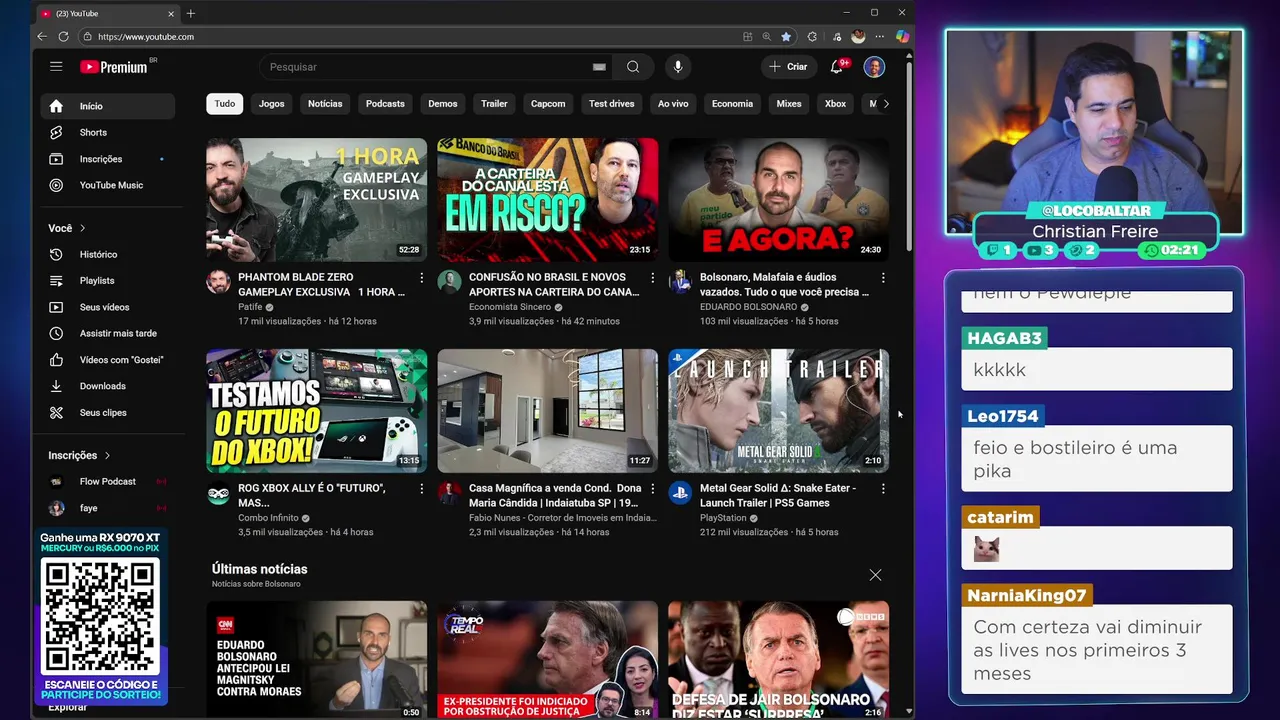Screen dimensions: 1280x720
Task: Open Histórico in the sidebar
Action: tap(108, 255)
